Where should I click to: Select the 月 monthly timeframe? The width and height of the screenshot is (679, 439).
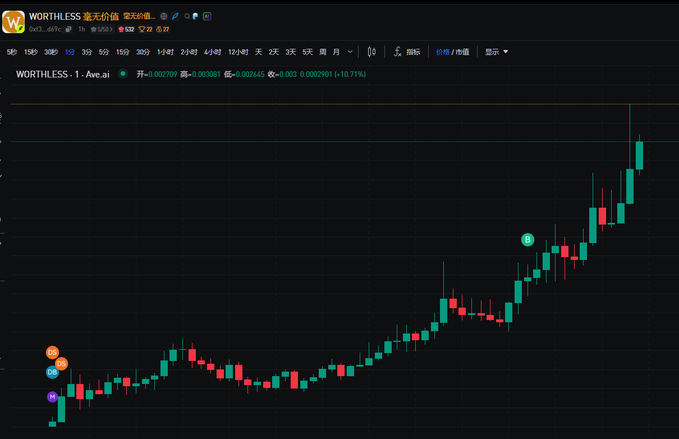(x=336, y=52)
